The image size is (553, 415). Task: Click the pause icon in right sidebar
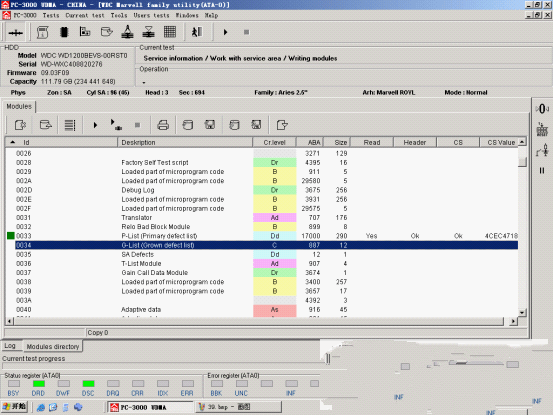pyautogui.click(x=542, y=171)
